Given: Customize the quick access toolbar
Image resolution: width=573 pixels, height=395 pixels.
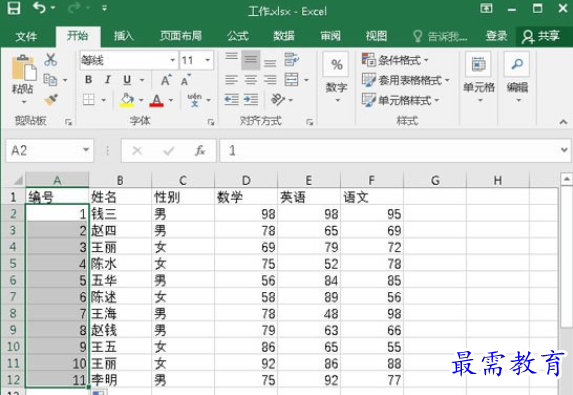Looking at the screenshot, I should pos(105,8).
